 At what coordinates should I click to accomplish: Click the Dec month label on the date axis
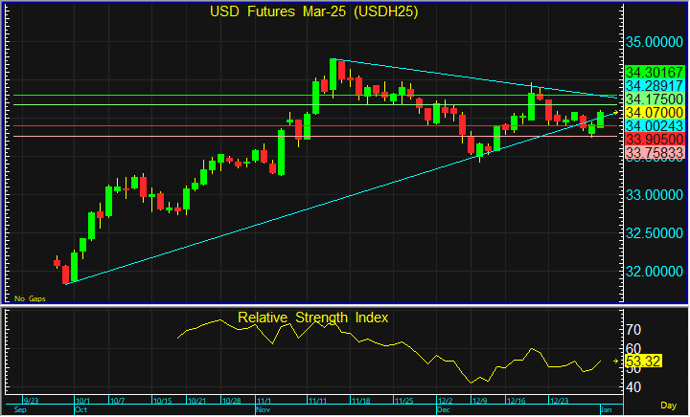441,410
